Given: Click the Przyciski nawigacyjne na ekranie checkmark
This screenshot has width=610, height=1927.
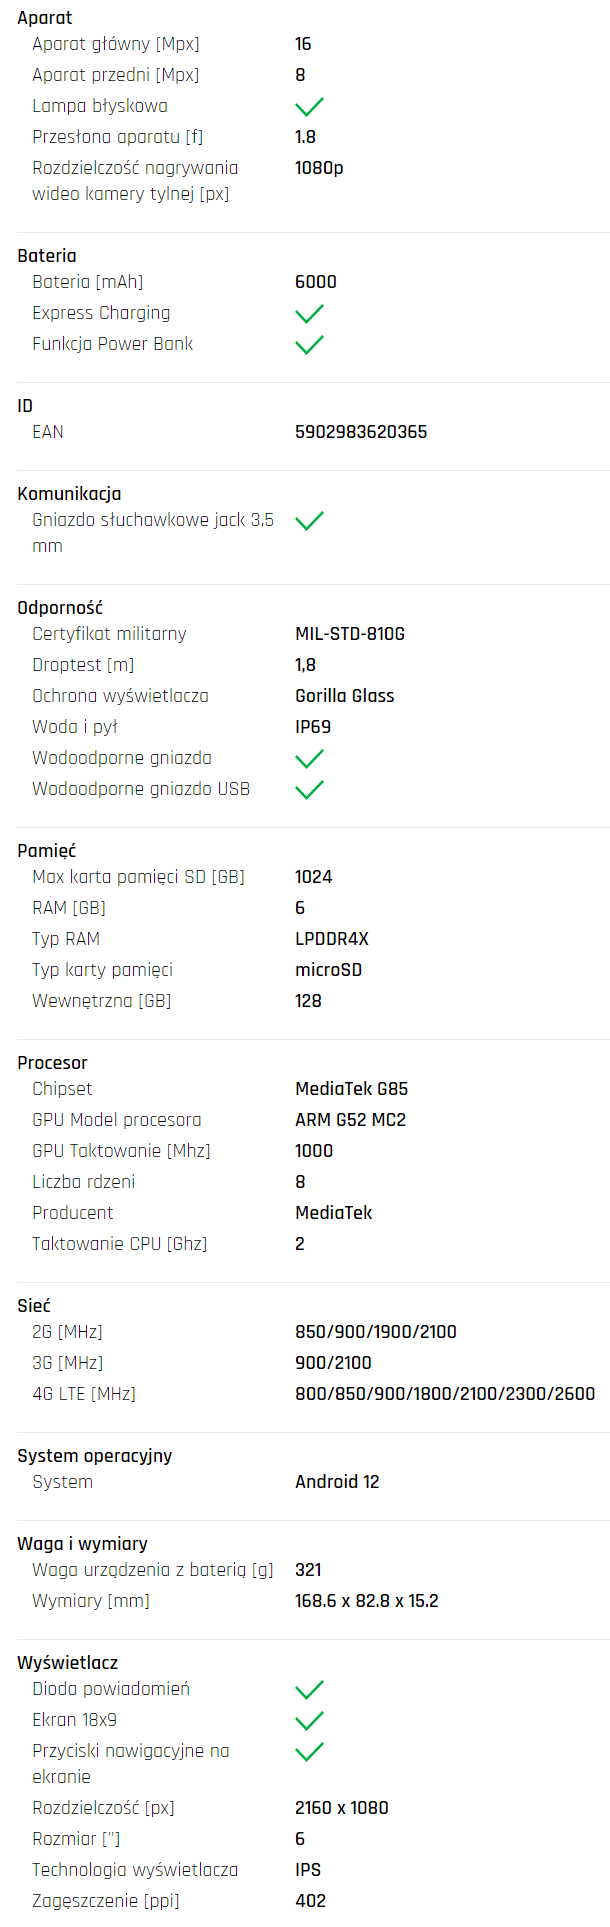Looking at the screenshot, I should click(x=310, y=1751).
